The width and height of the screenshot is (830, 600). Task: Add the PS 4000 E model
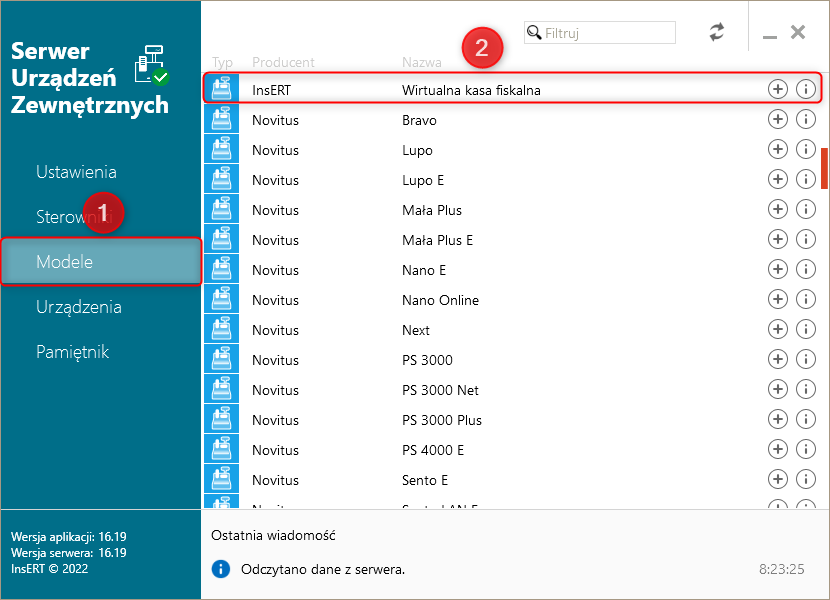778,449
